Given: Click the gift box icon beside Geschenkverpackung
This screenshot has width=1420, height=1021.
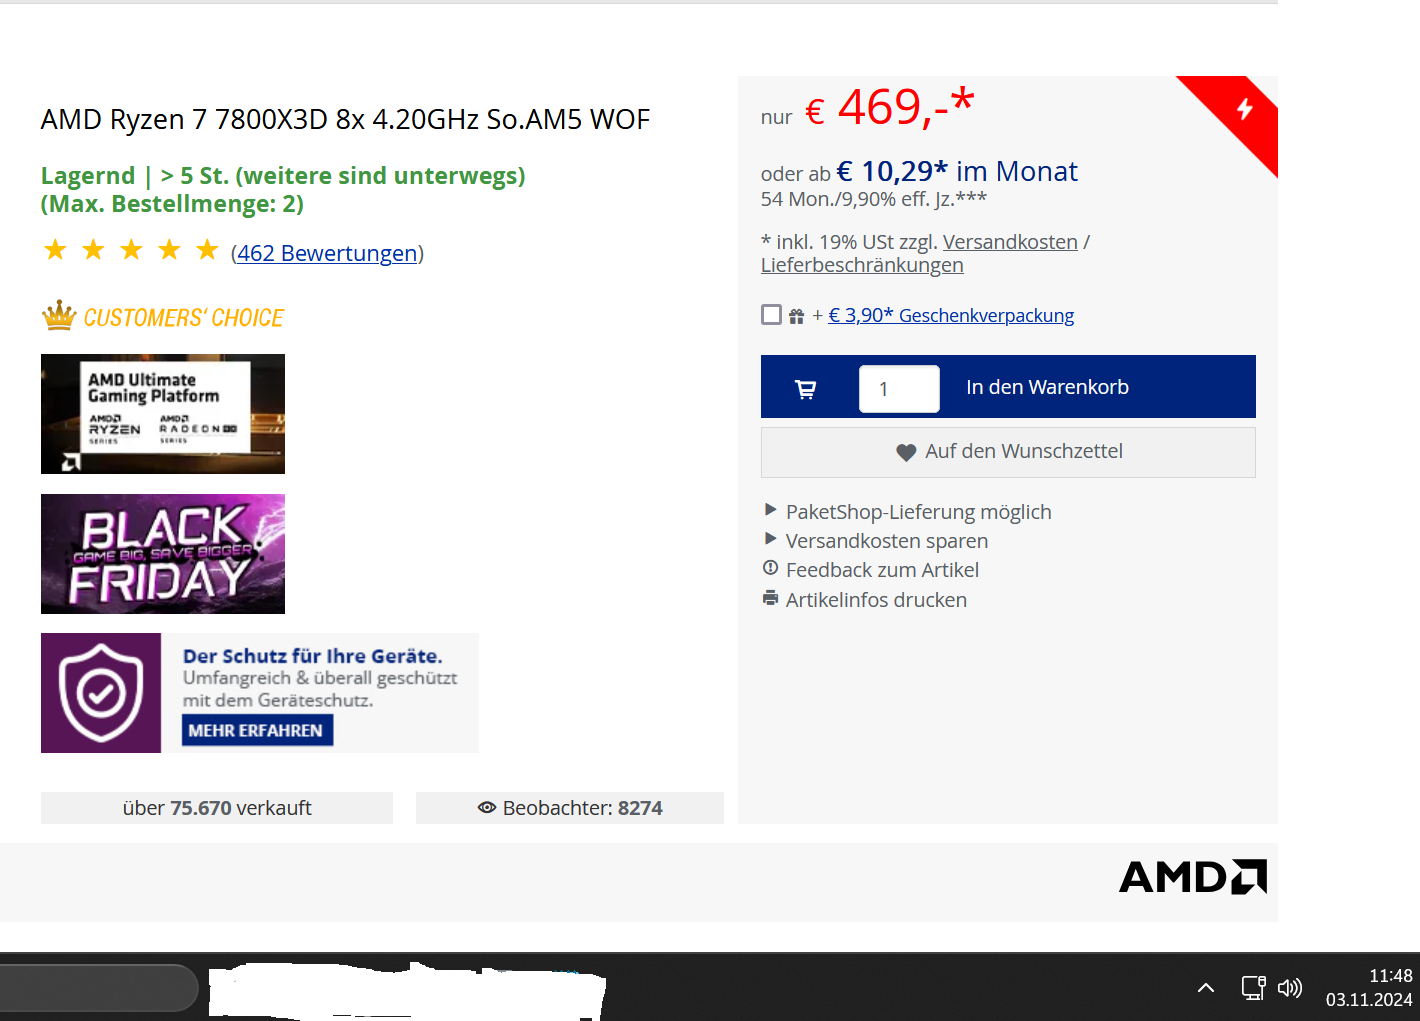Looking at the screenshot, I should tap(796, 316).
